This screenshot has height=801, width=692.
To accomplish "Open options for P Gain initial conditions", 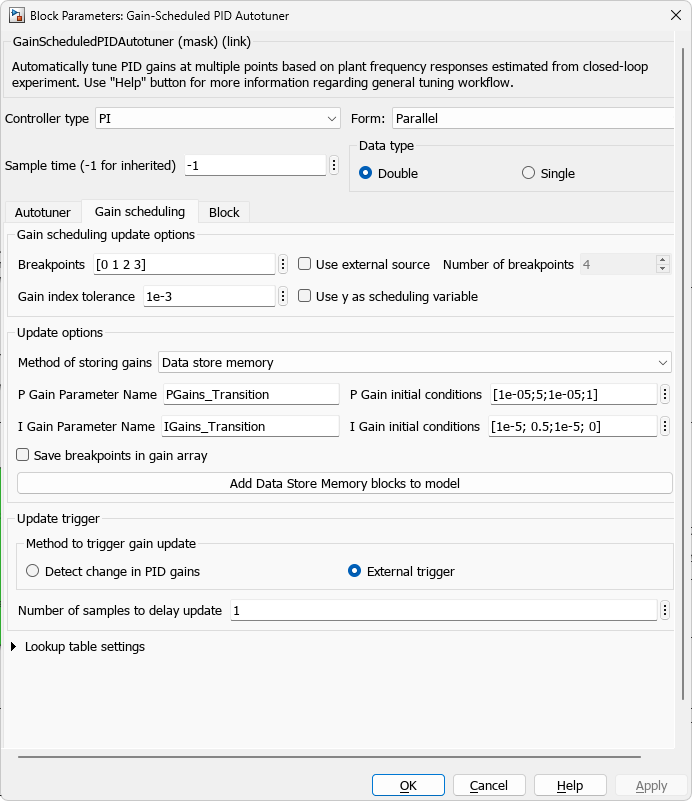I will tap(665, 394).
